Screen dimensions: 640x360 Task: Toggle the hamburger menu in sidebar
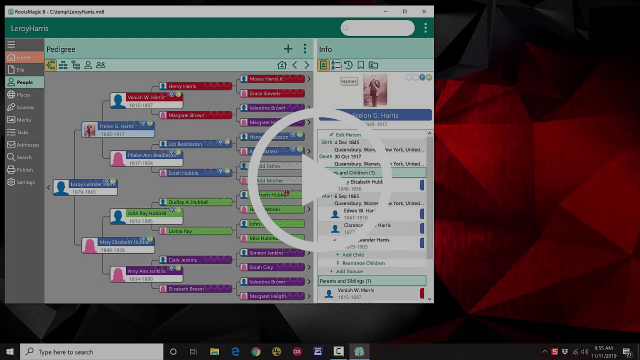tap(11, 44)
